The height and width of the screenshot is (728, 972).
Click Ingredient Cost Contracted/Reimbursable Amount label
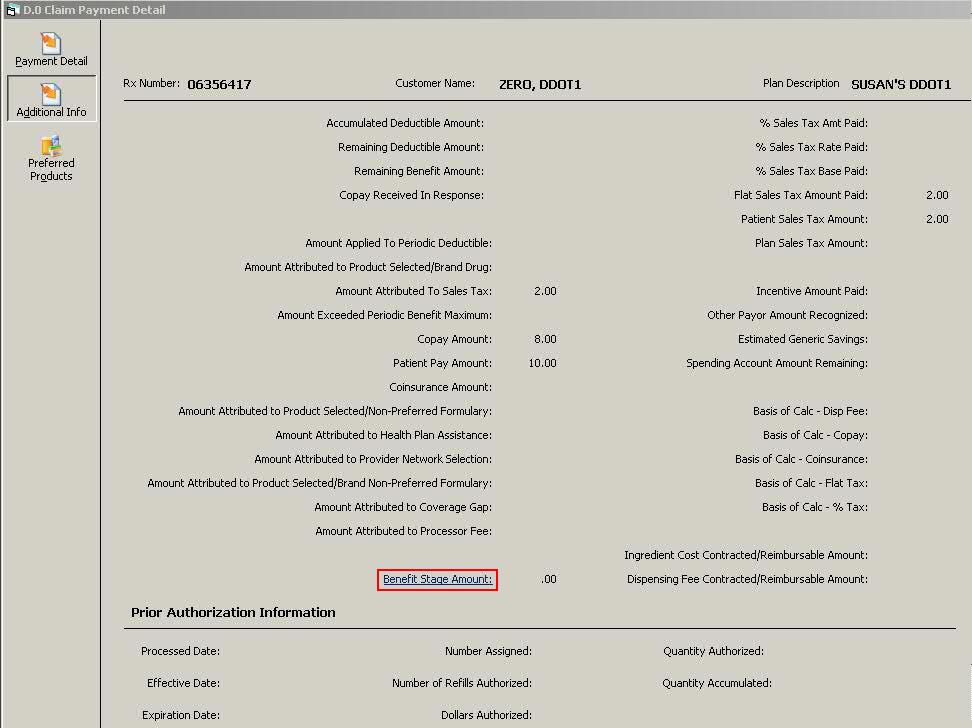point(746,555)
